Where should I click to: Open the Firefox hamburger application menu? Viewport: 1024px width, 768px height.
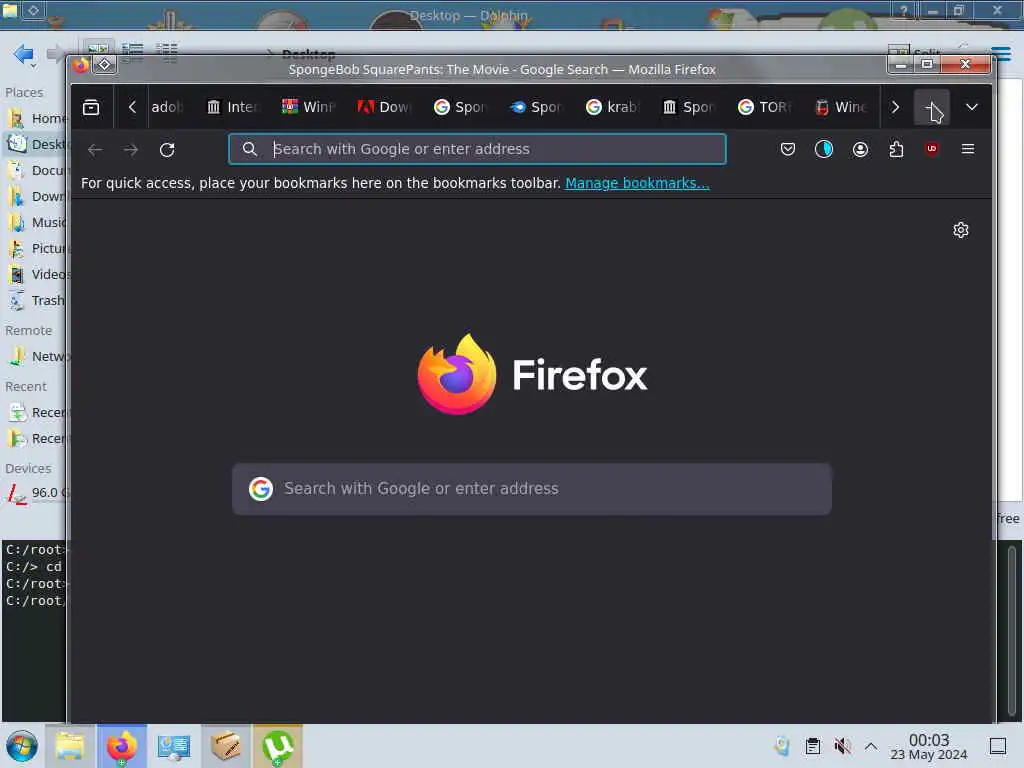pos(968,149)
